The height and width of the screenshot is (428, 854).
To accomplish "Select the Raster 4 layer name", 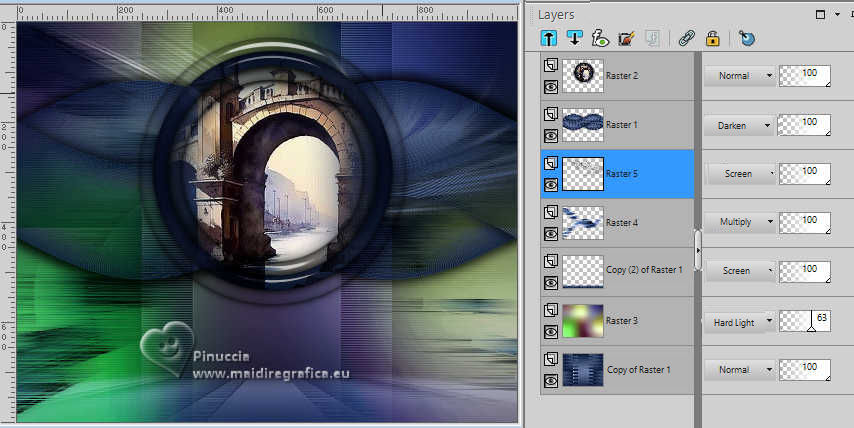I will point(622,223).
